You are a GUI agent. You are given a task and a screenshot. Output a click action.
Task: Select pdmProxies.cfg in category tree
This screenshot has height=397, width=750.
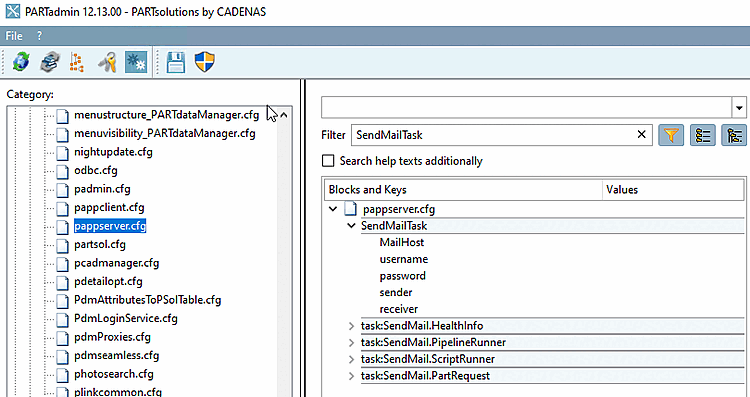[112, 337]
